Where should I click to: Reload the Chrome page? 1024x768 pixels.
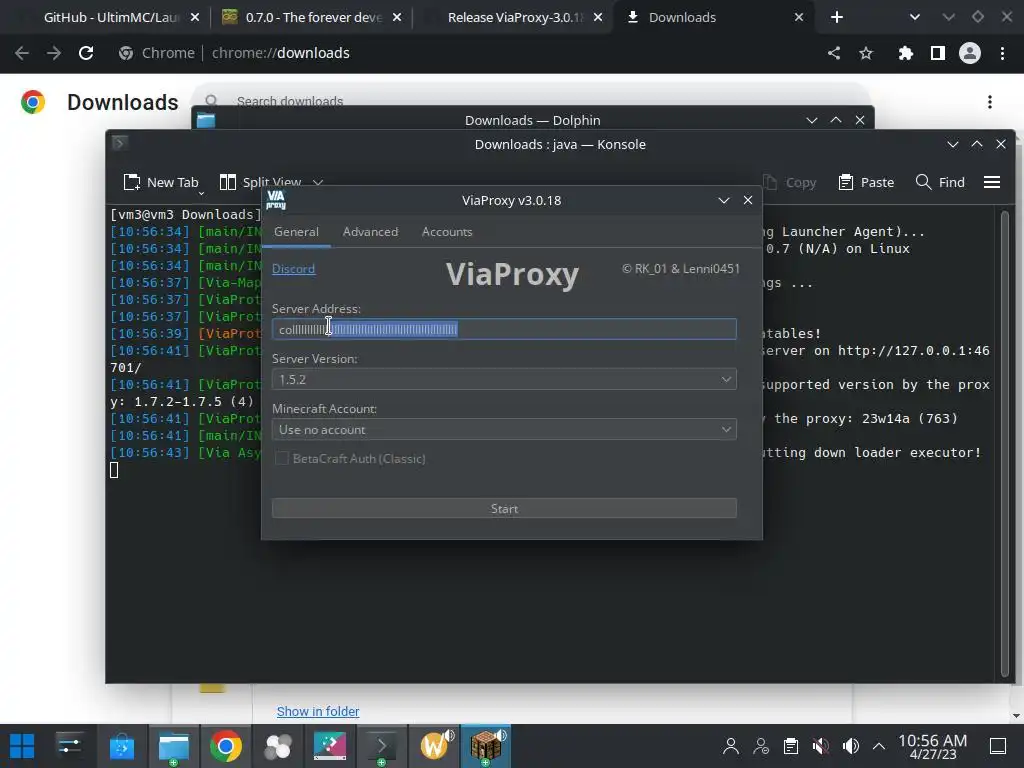86,53
